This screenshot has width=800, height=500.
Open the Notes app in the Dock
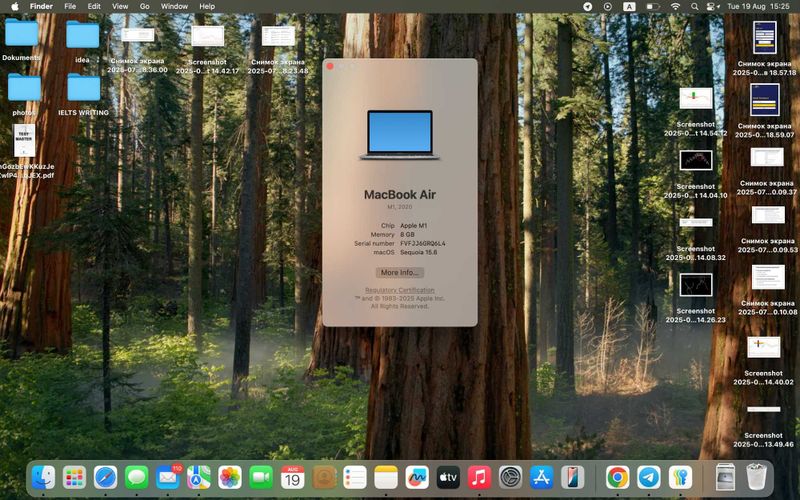(386, 478)
